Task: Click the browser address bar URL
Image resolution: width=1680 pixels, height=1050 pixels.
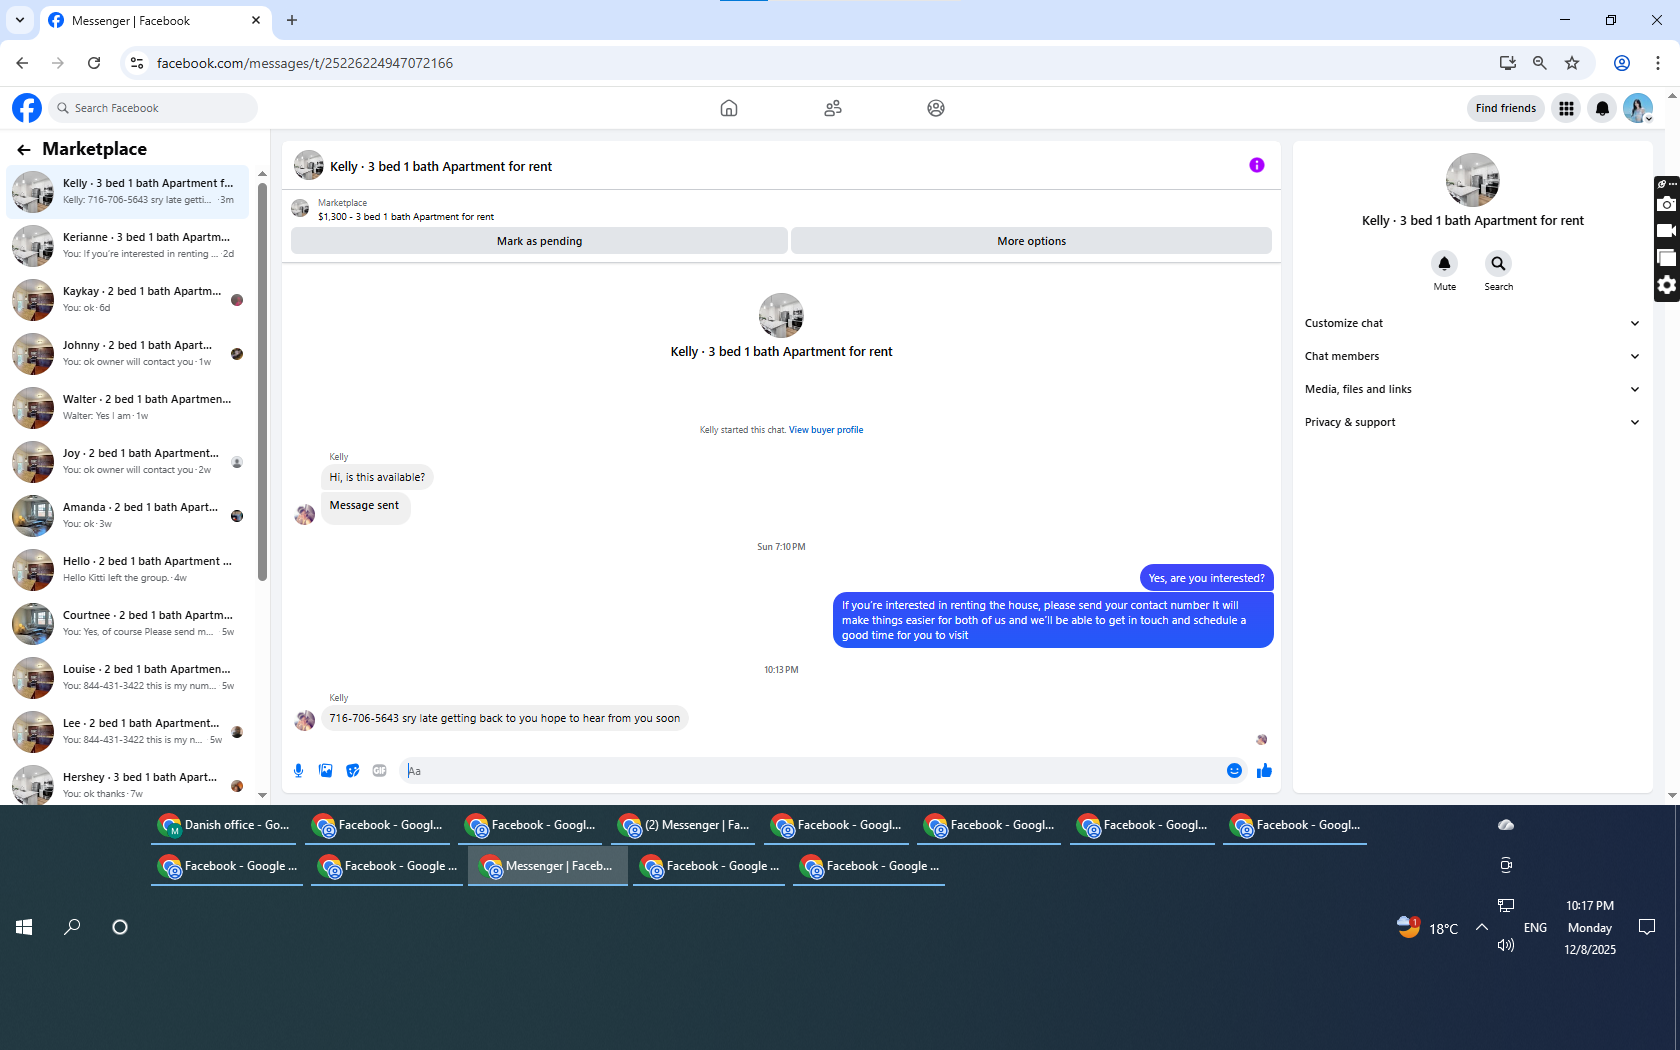Action: coord(305,63)
